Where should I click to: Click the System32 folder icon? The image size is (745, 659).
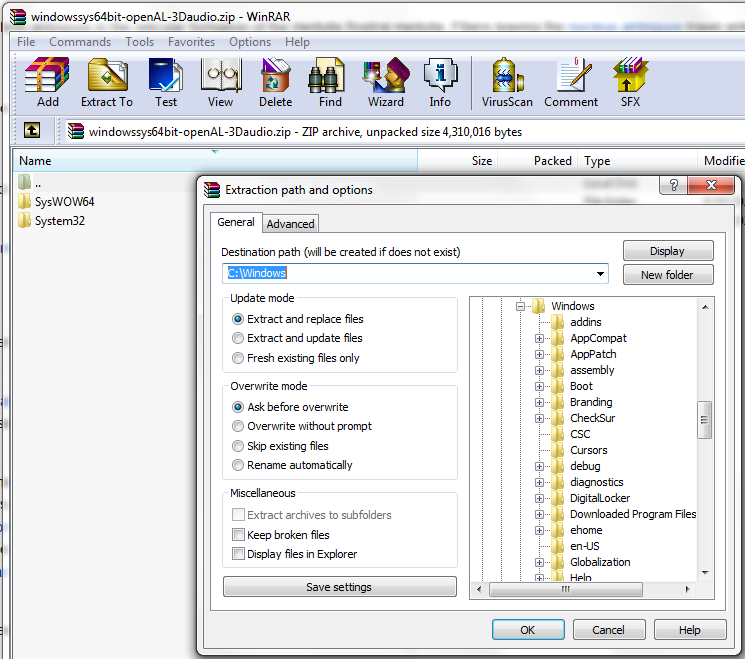click(24, 220)
